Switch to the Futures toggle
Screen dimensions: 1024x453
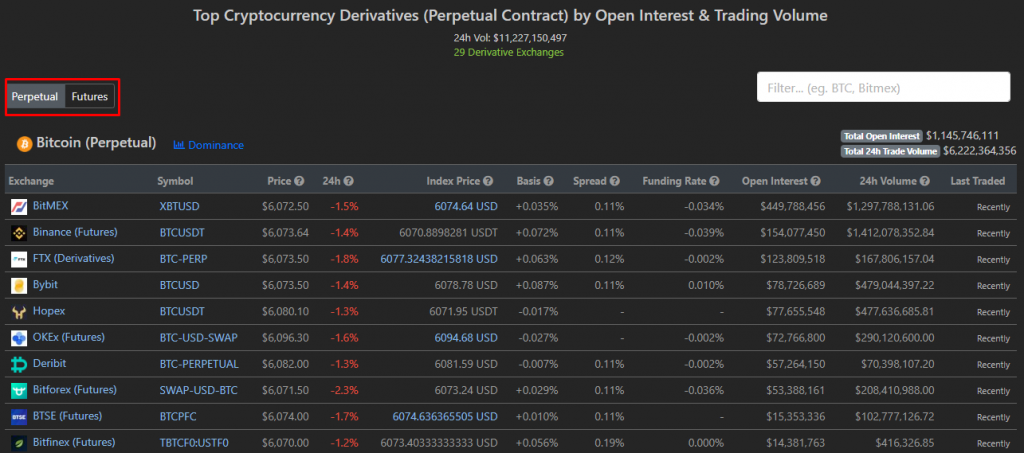pyautogui.click(x=89, y=97)
